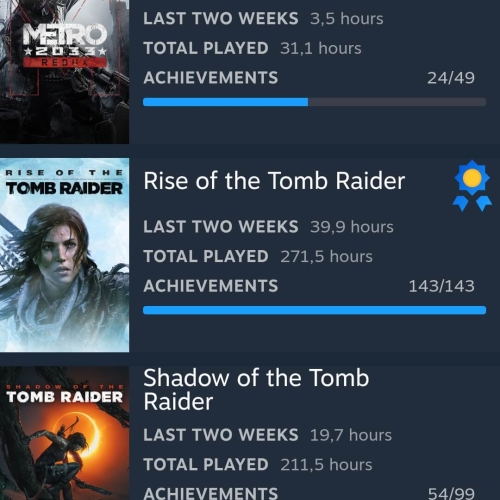Image resolution: width=500 pixels, height=500 pixels.
Task: Click ACHIEVEMENTS label under Shadow of Tomb Raider
Action: point(211,494)
